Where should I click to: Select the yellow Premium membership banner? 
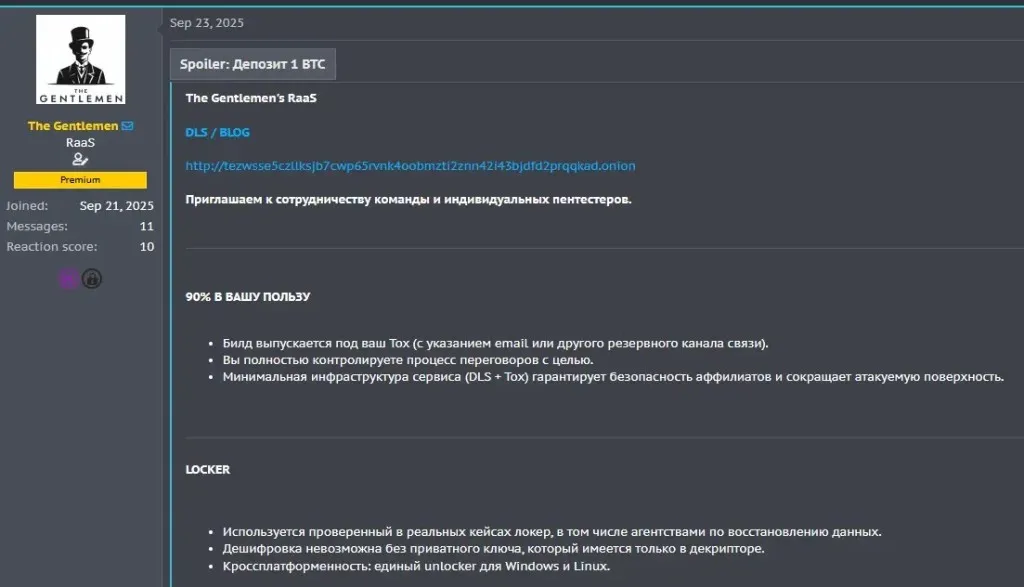click(x=80, y=180)
